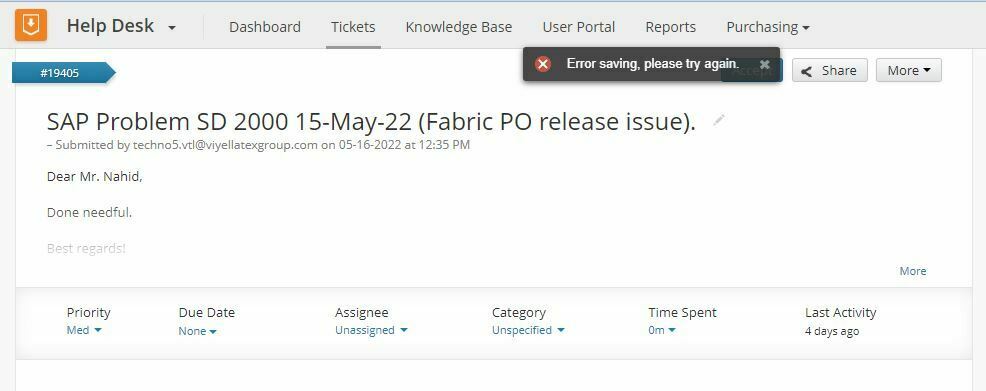
Task: Expand ticket message with More link
Action: point(912,271)
